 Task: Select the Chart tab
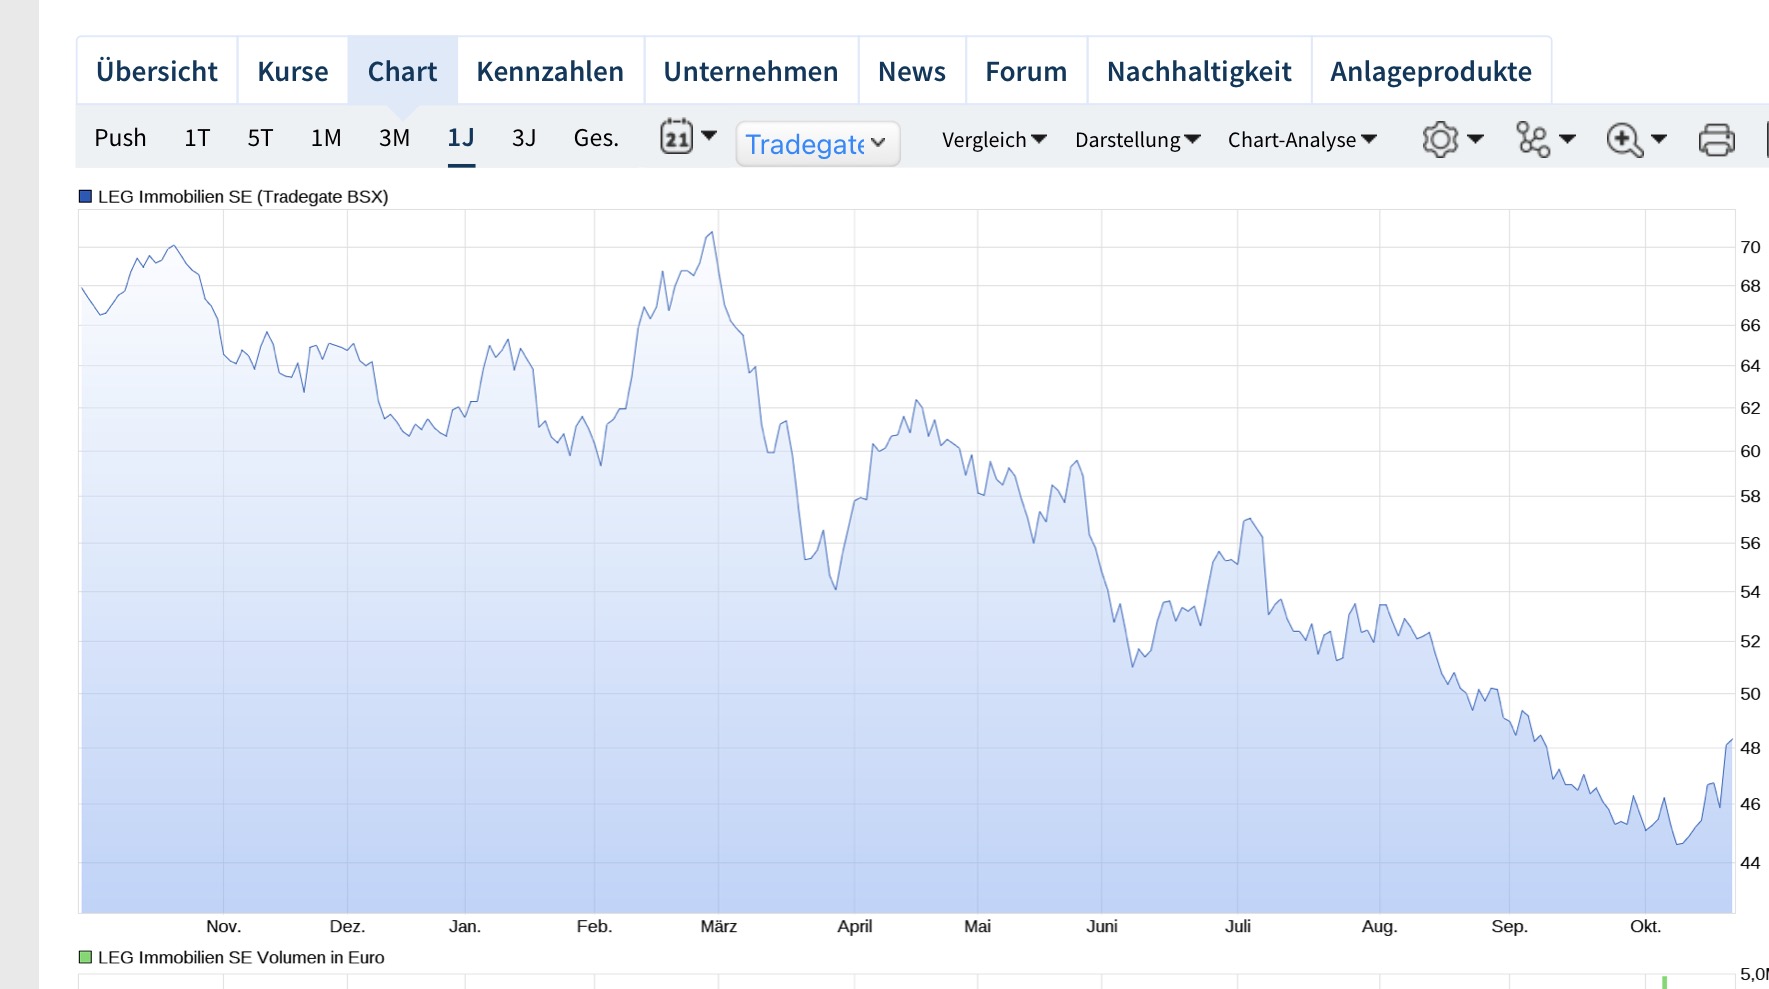403,71
